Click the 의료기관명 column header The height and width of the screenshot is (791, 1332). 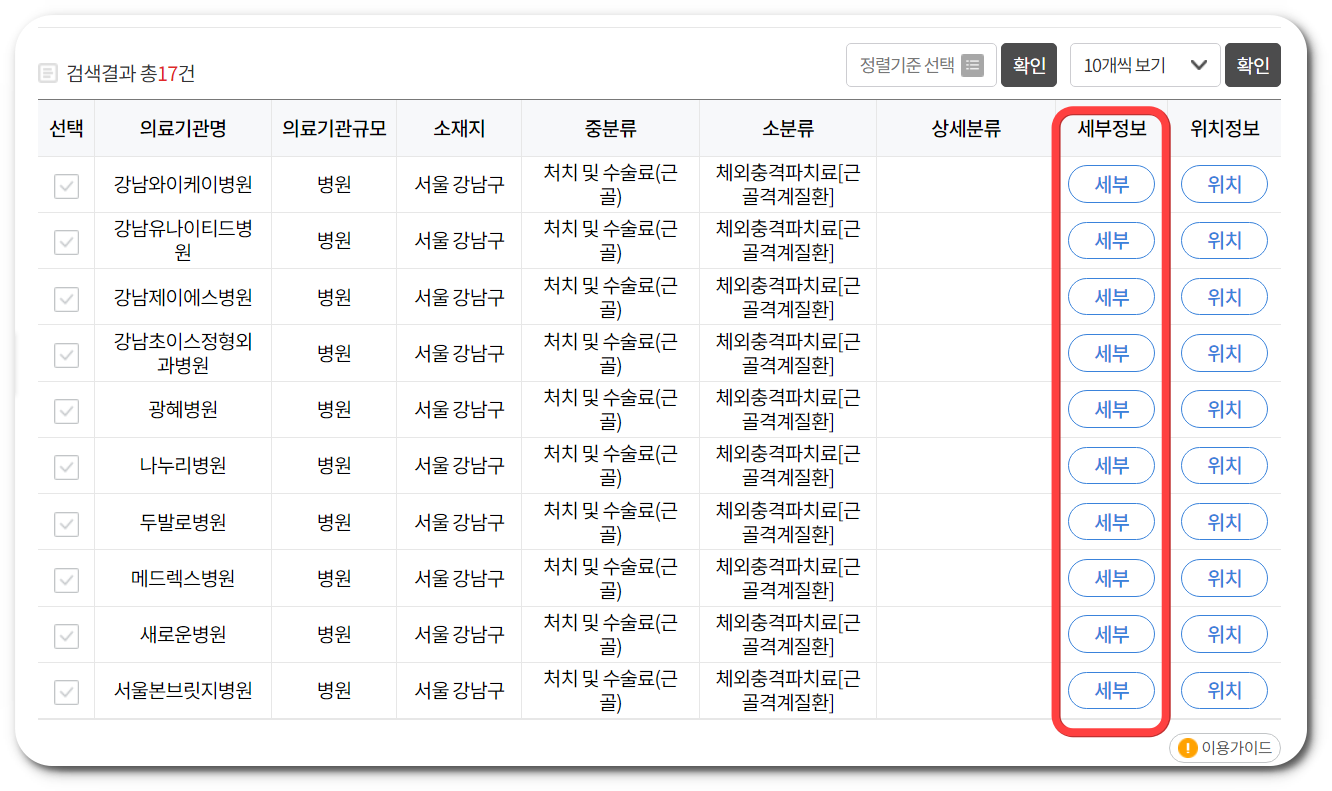tap(183, 128)
